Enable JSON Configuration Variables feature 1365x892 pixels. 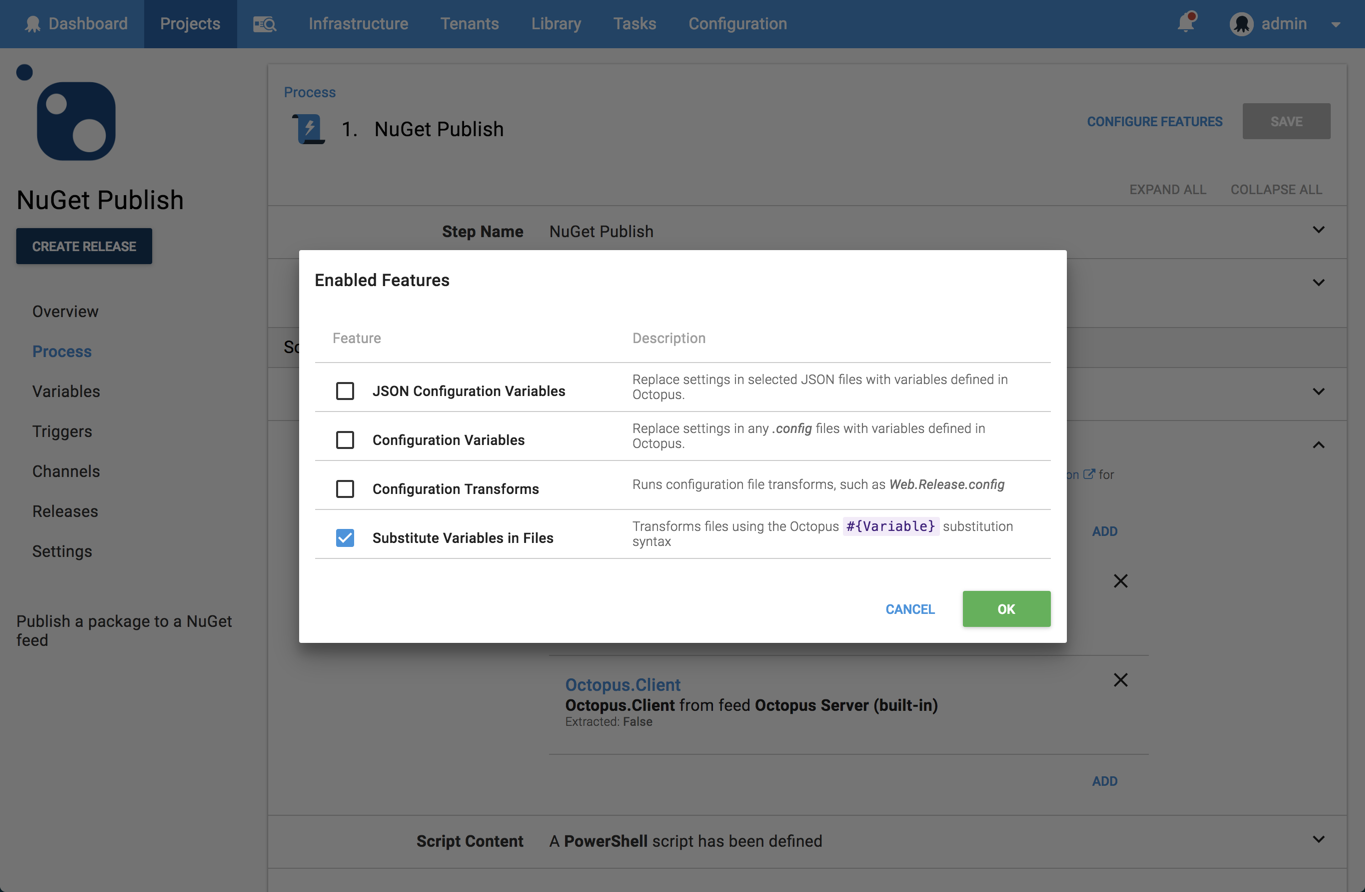click(345, 391)
